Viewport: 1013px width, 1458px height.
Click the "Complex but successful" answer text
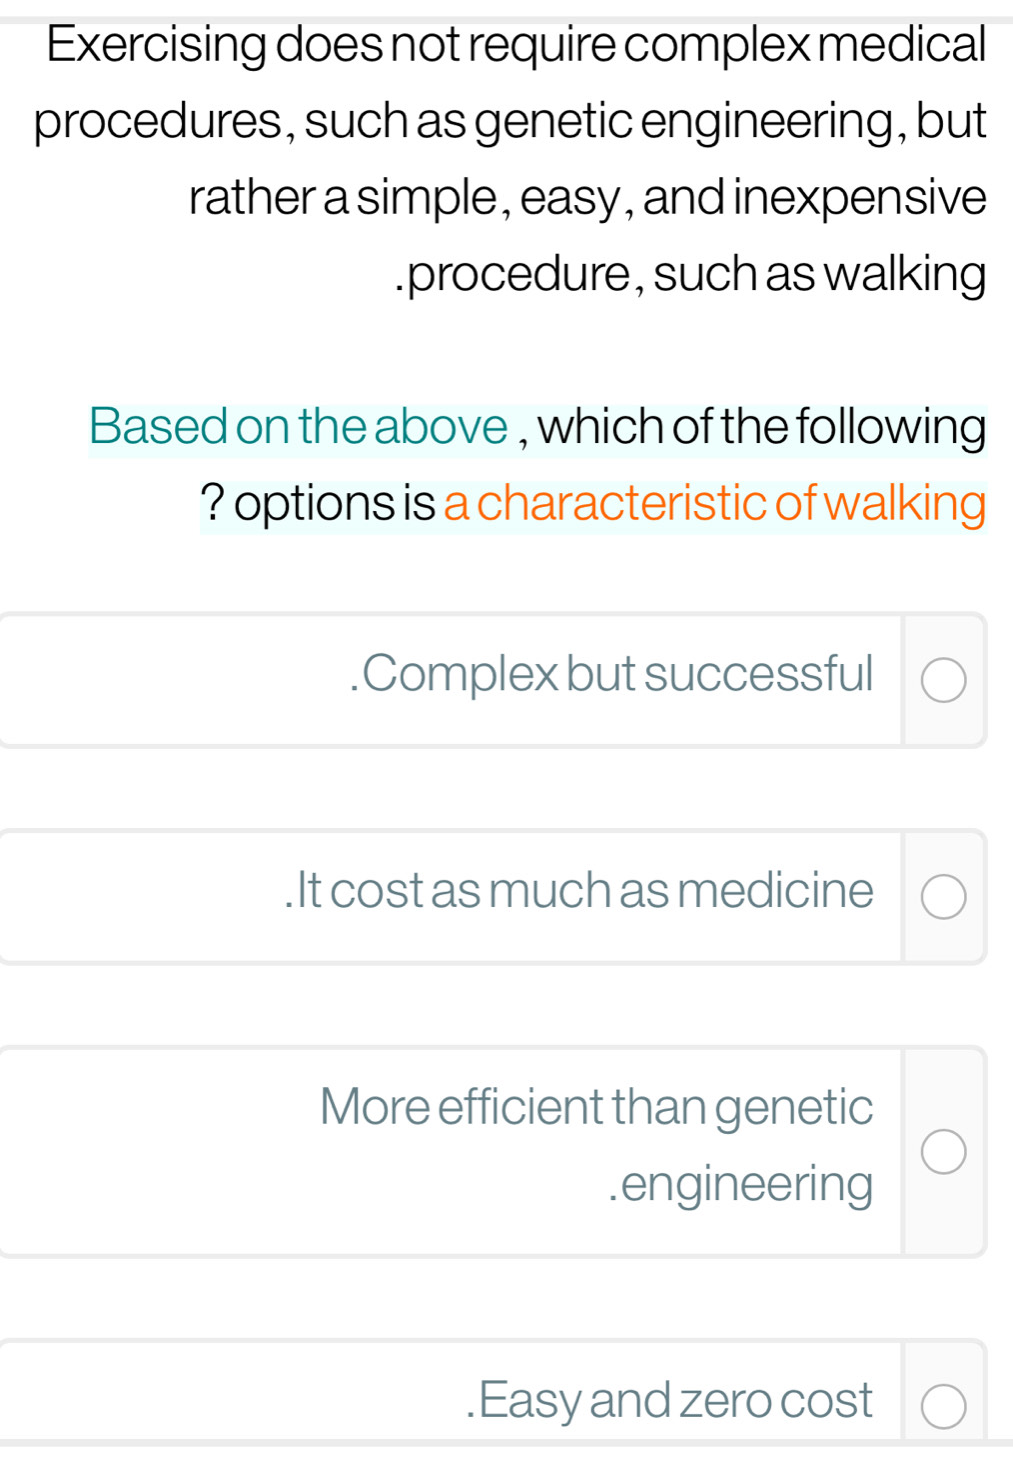pyautogui.click(x=611, y=674)
